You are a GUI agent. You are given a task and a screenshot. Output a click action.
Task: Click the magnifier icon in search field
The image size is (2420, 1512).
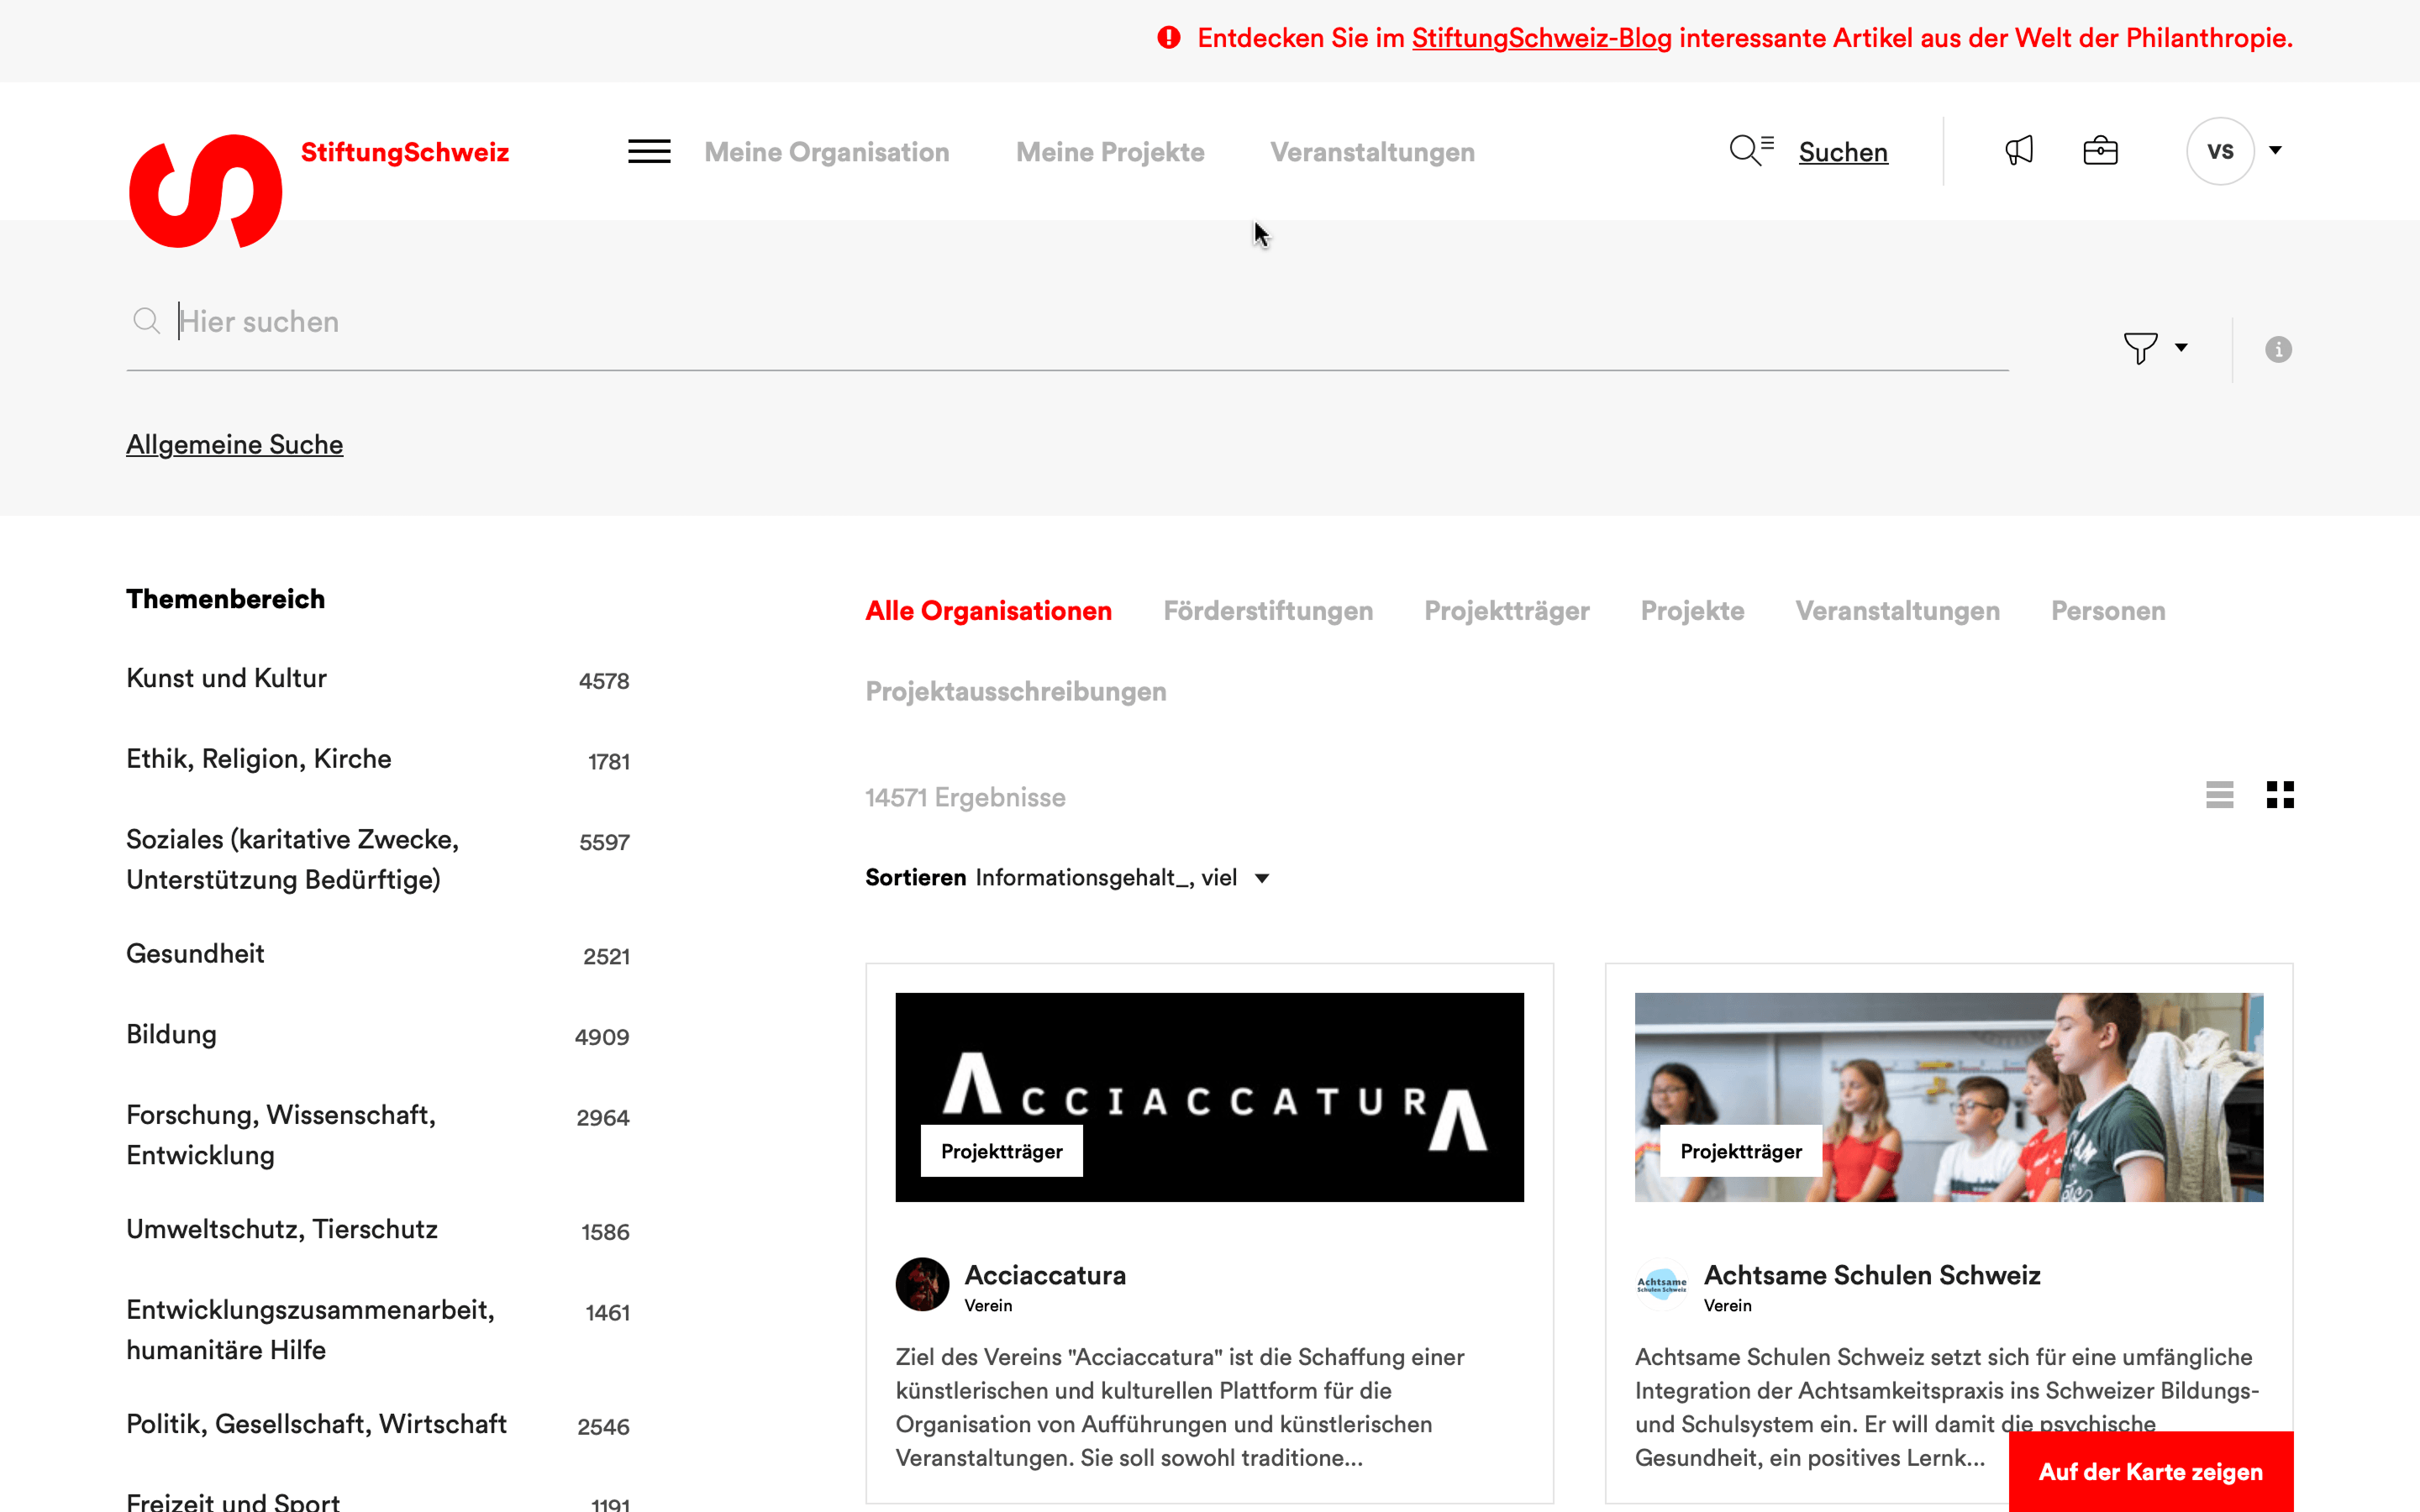146,321
